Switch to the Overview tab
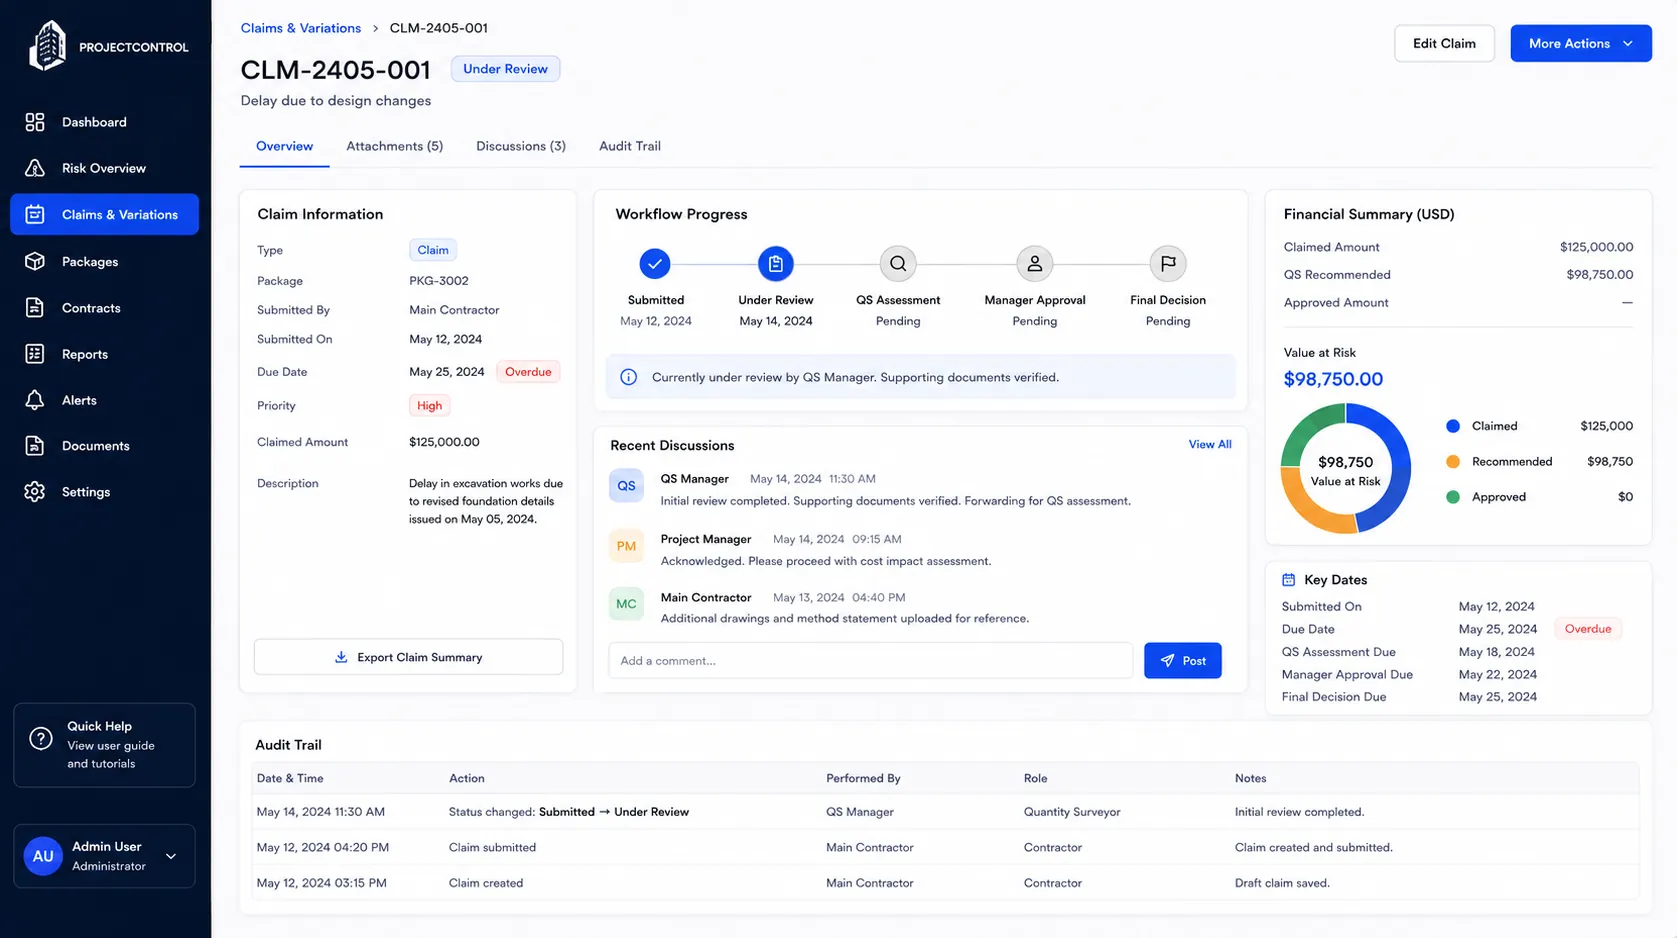Viewport: 1677px width, 938px height. point(284,146)
